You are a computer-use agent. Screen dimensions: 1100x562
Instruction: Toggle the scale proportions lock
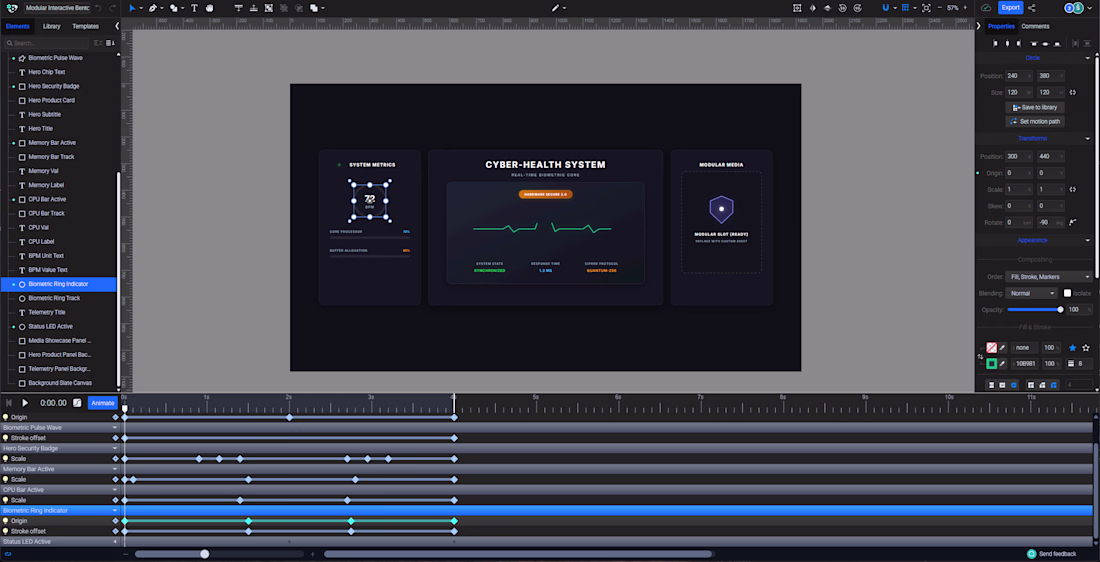pos(1073,189)
